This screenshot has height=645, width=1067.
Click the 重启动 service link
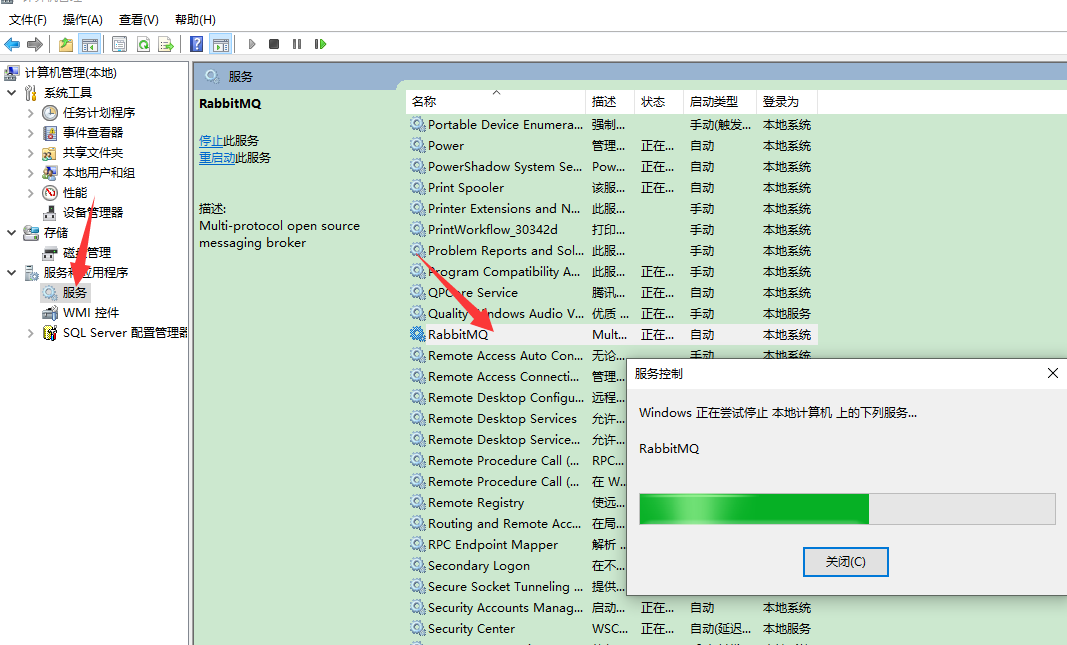tap(217, 158)
